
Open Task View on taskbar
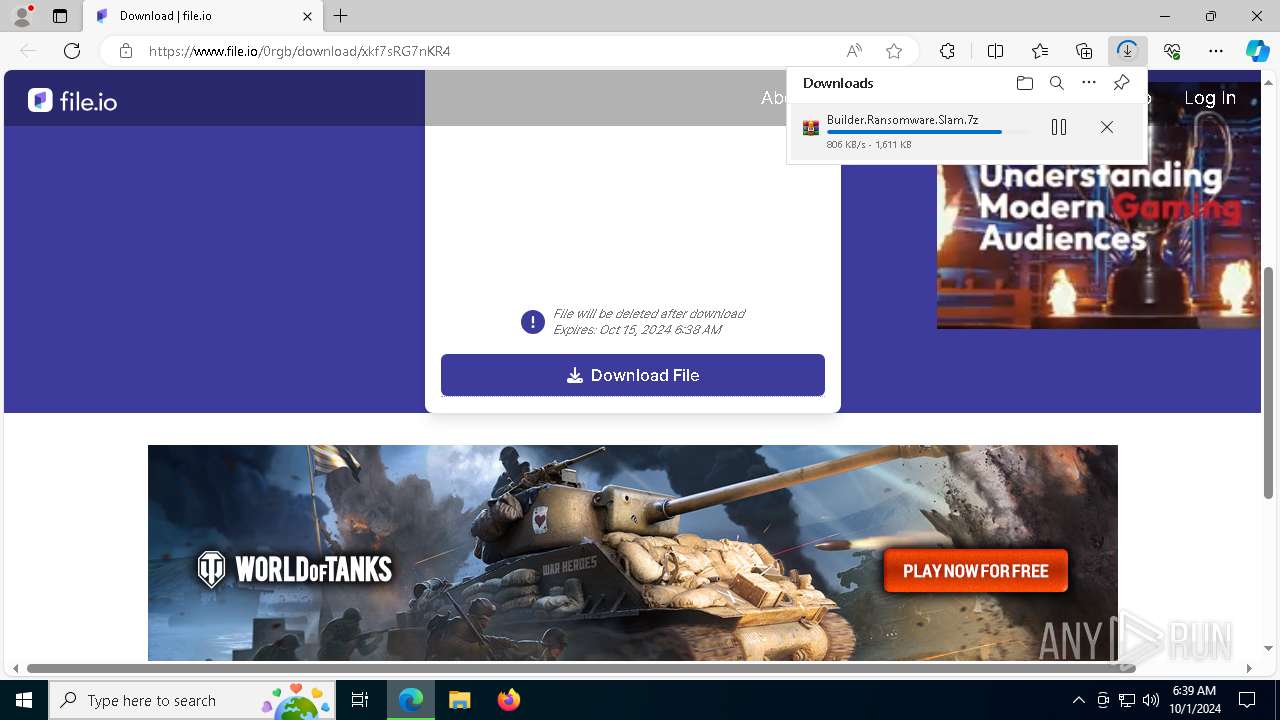click(360, 700)
